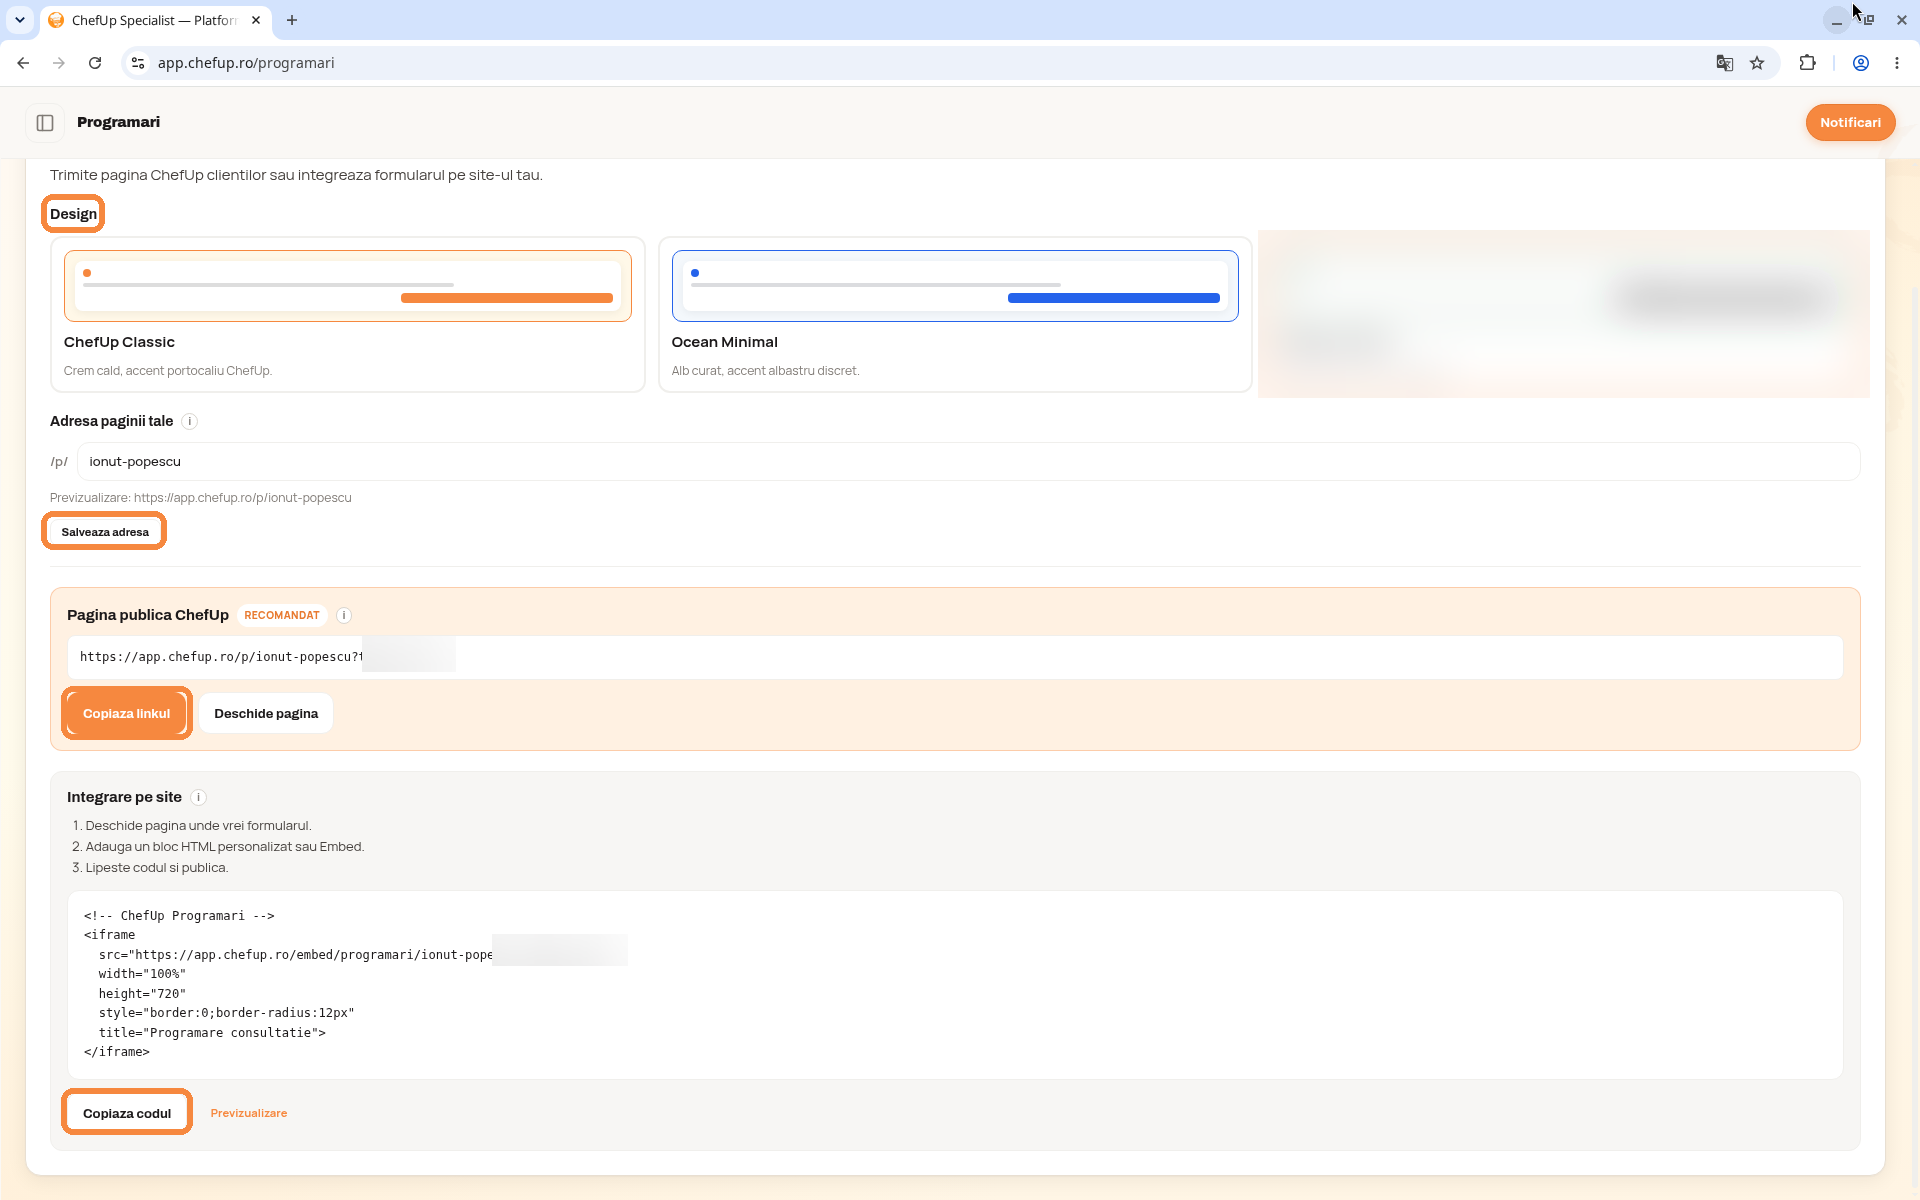Open the Previzualizare link
This screenshot has width=1920, height=1200.
pyautogui.click(x=249, y=1114)
